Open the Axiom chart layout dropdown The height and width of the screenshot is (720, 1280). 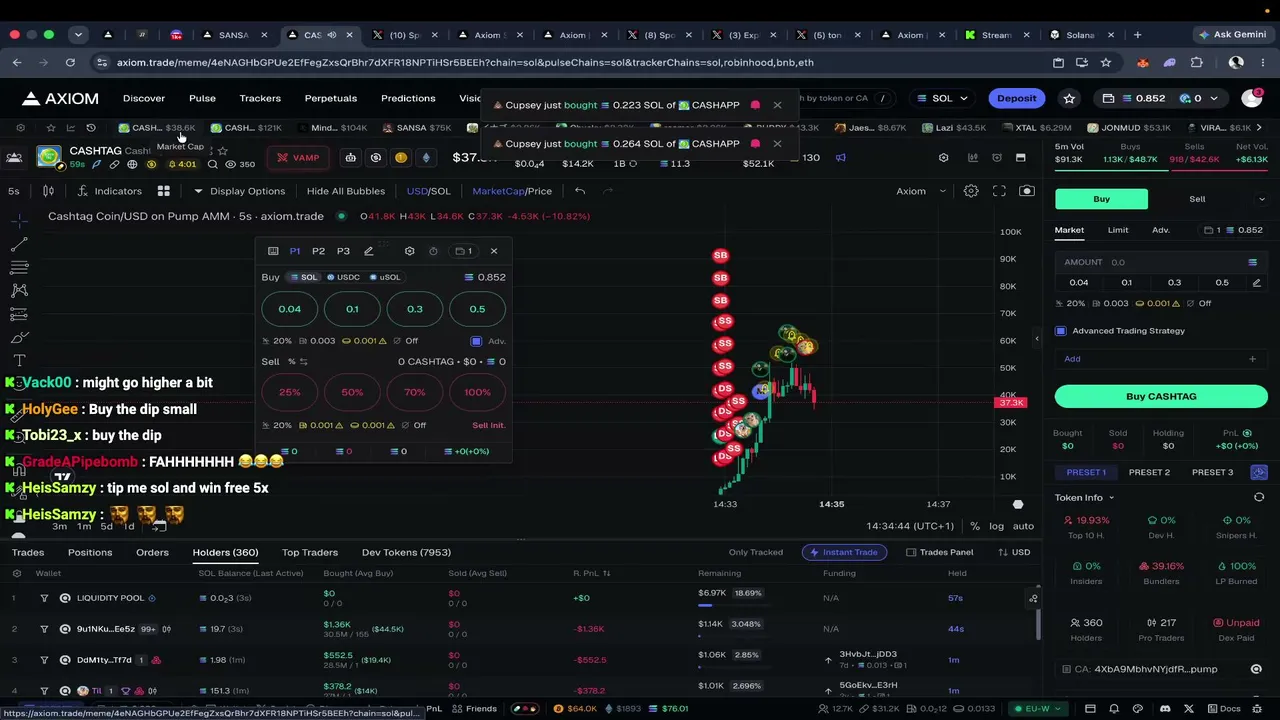(x=919, y=191)
